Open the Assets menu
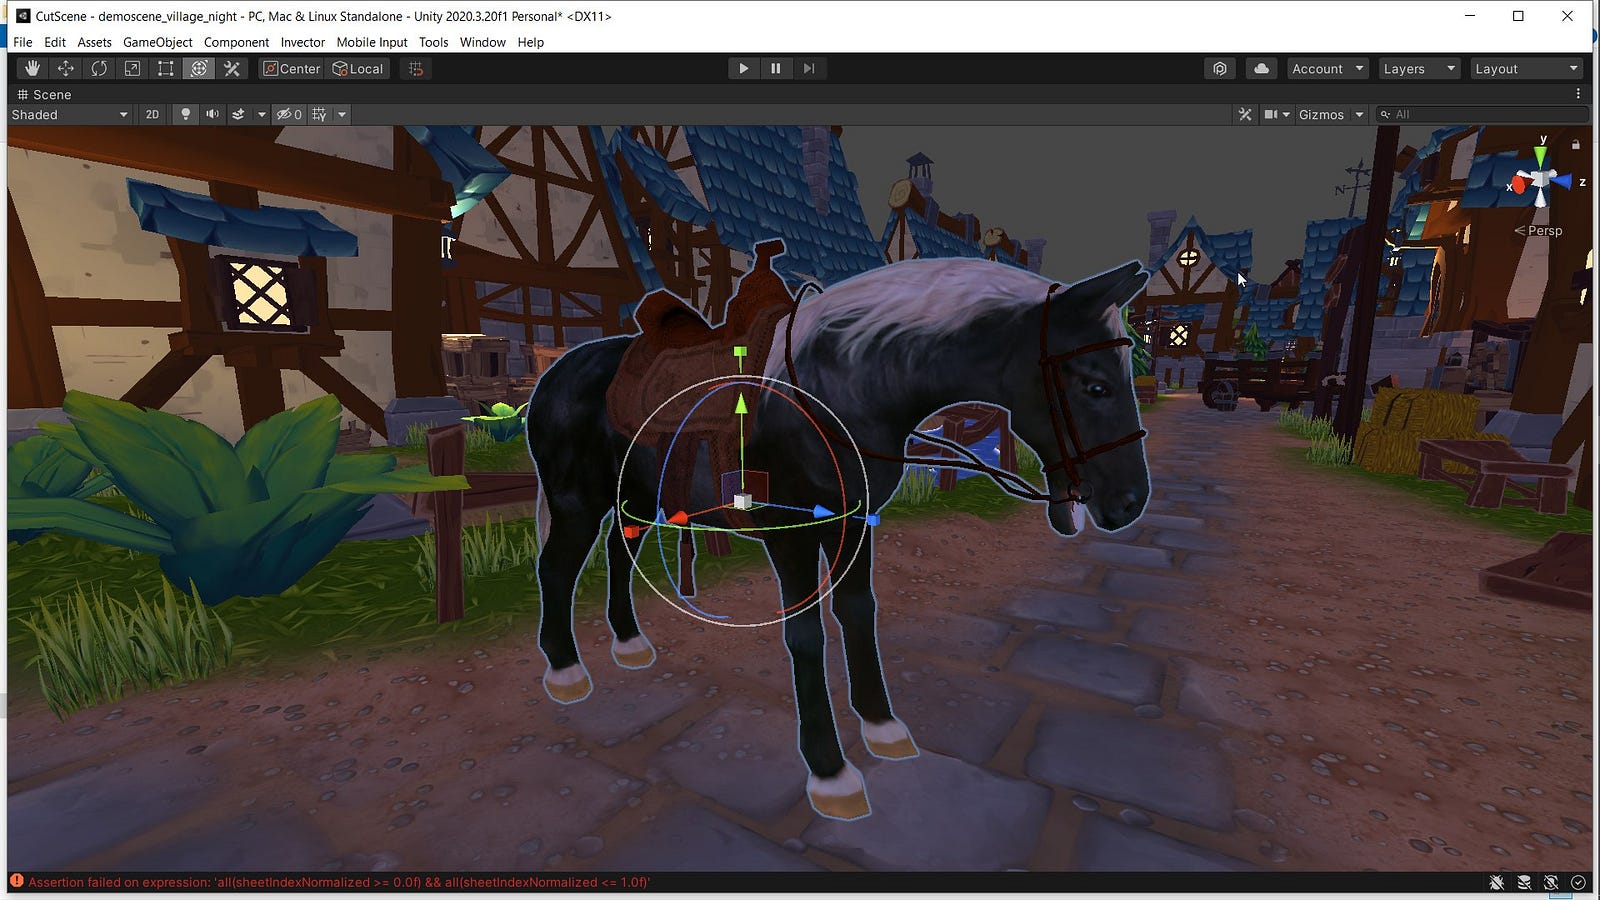This screenshot has width=1600, height=900. pyautogui.click(x=94, y=42)
